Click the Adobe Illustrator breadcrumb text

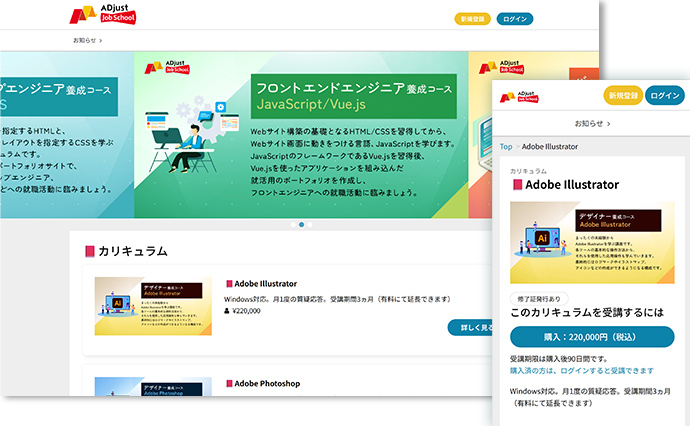pos(550,147)
